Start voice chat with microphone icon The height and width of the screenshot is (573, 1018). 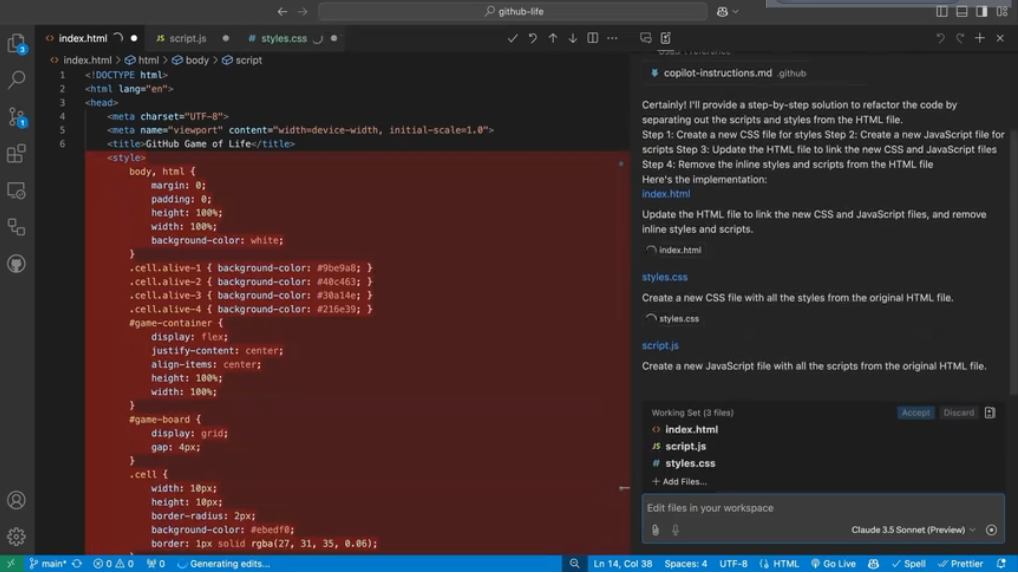[675, 530]
